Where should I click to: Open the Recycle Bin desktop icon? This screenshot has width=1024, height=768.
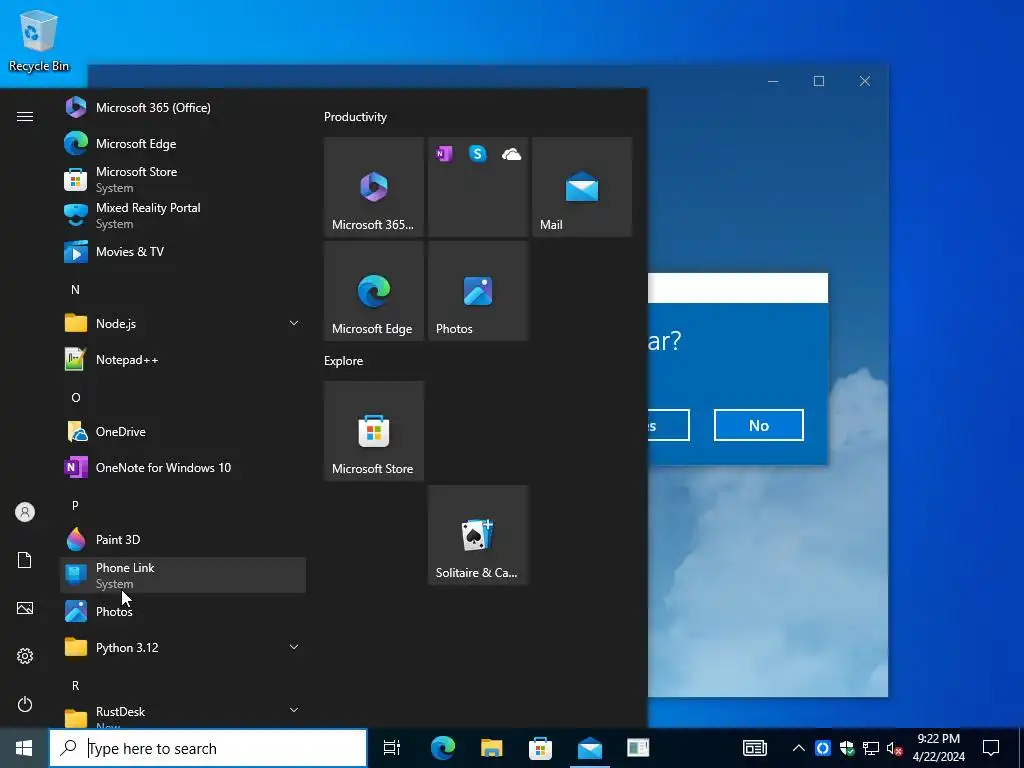(x=39, y=41)
